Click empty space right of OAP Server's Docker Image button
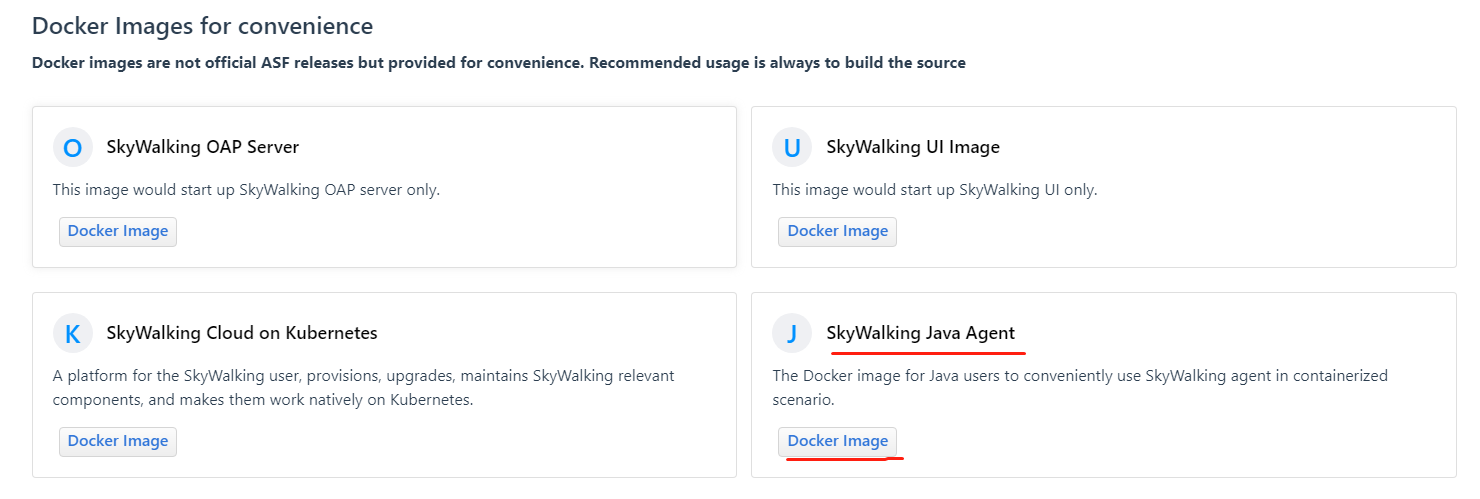 [450, 231]
